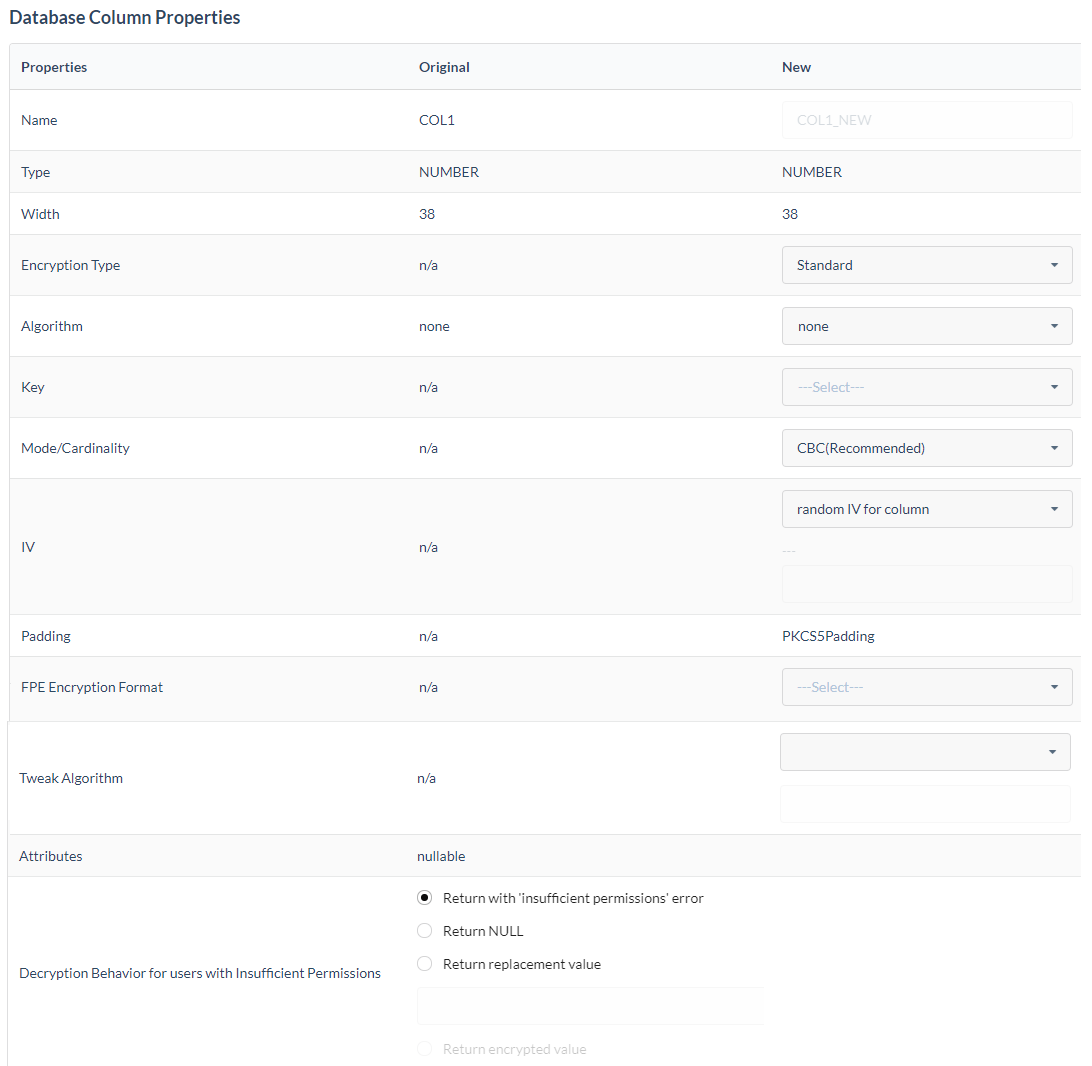Expand the Algorithm dropdown showing none
The width and height of the screenshot is (1092, 1066).
(x=926, y=326)
